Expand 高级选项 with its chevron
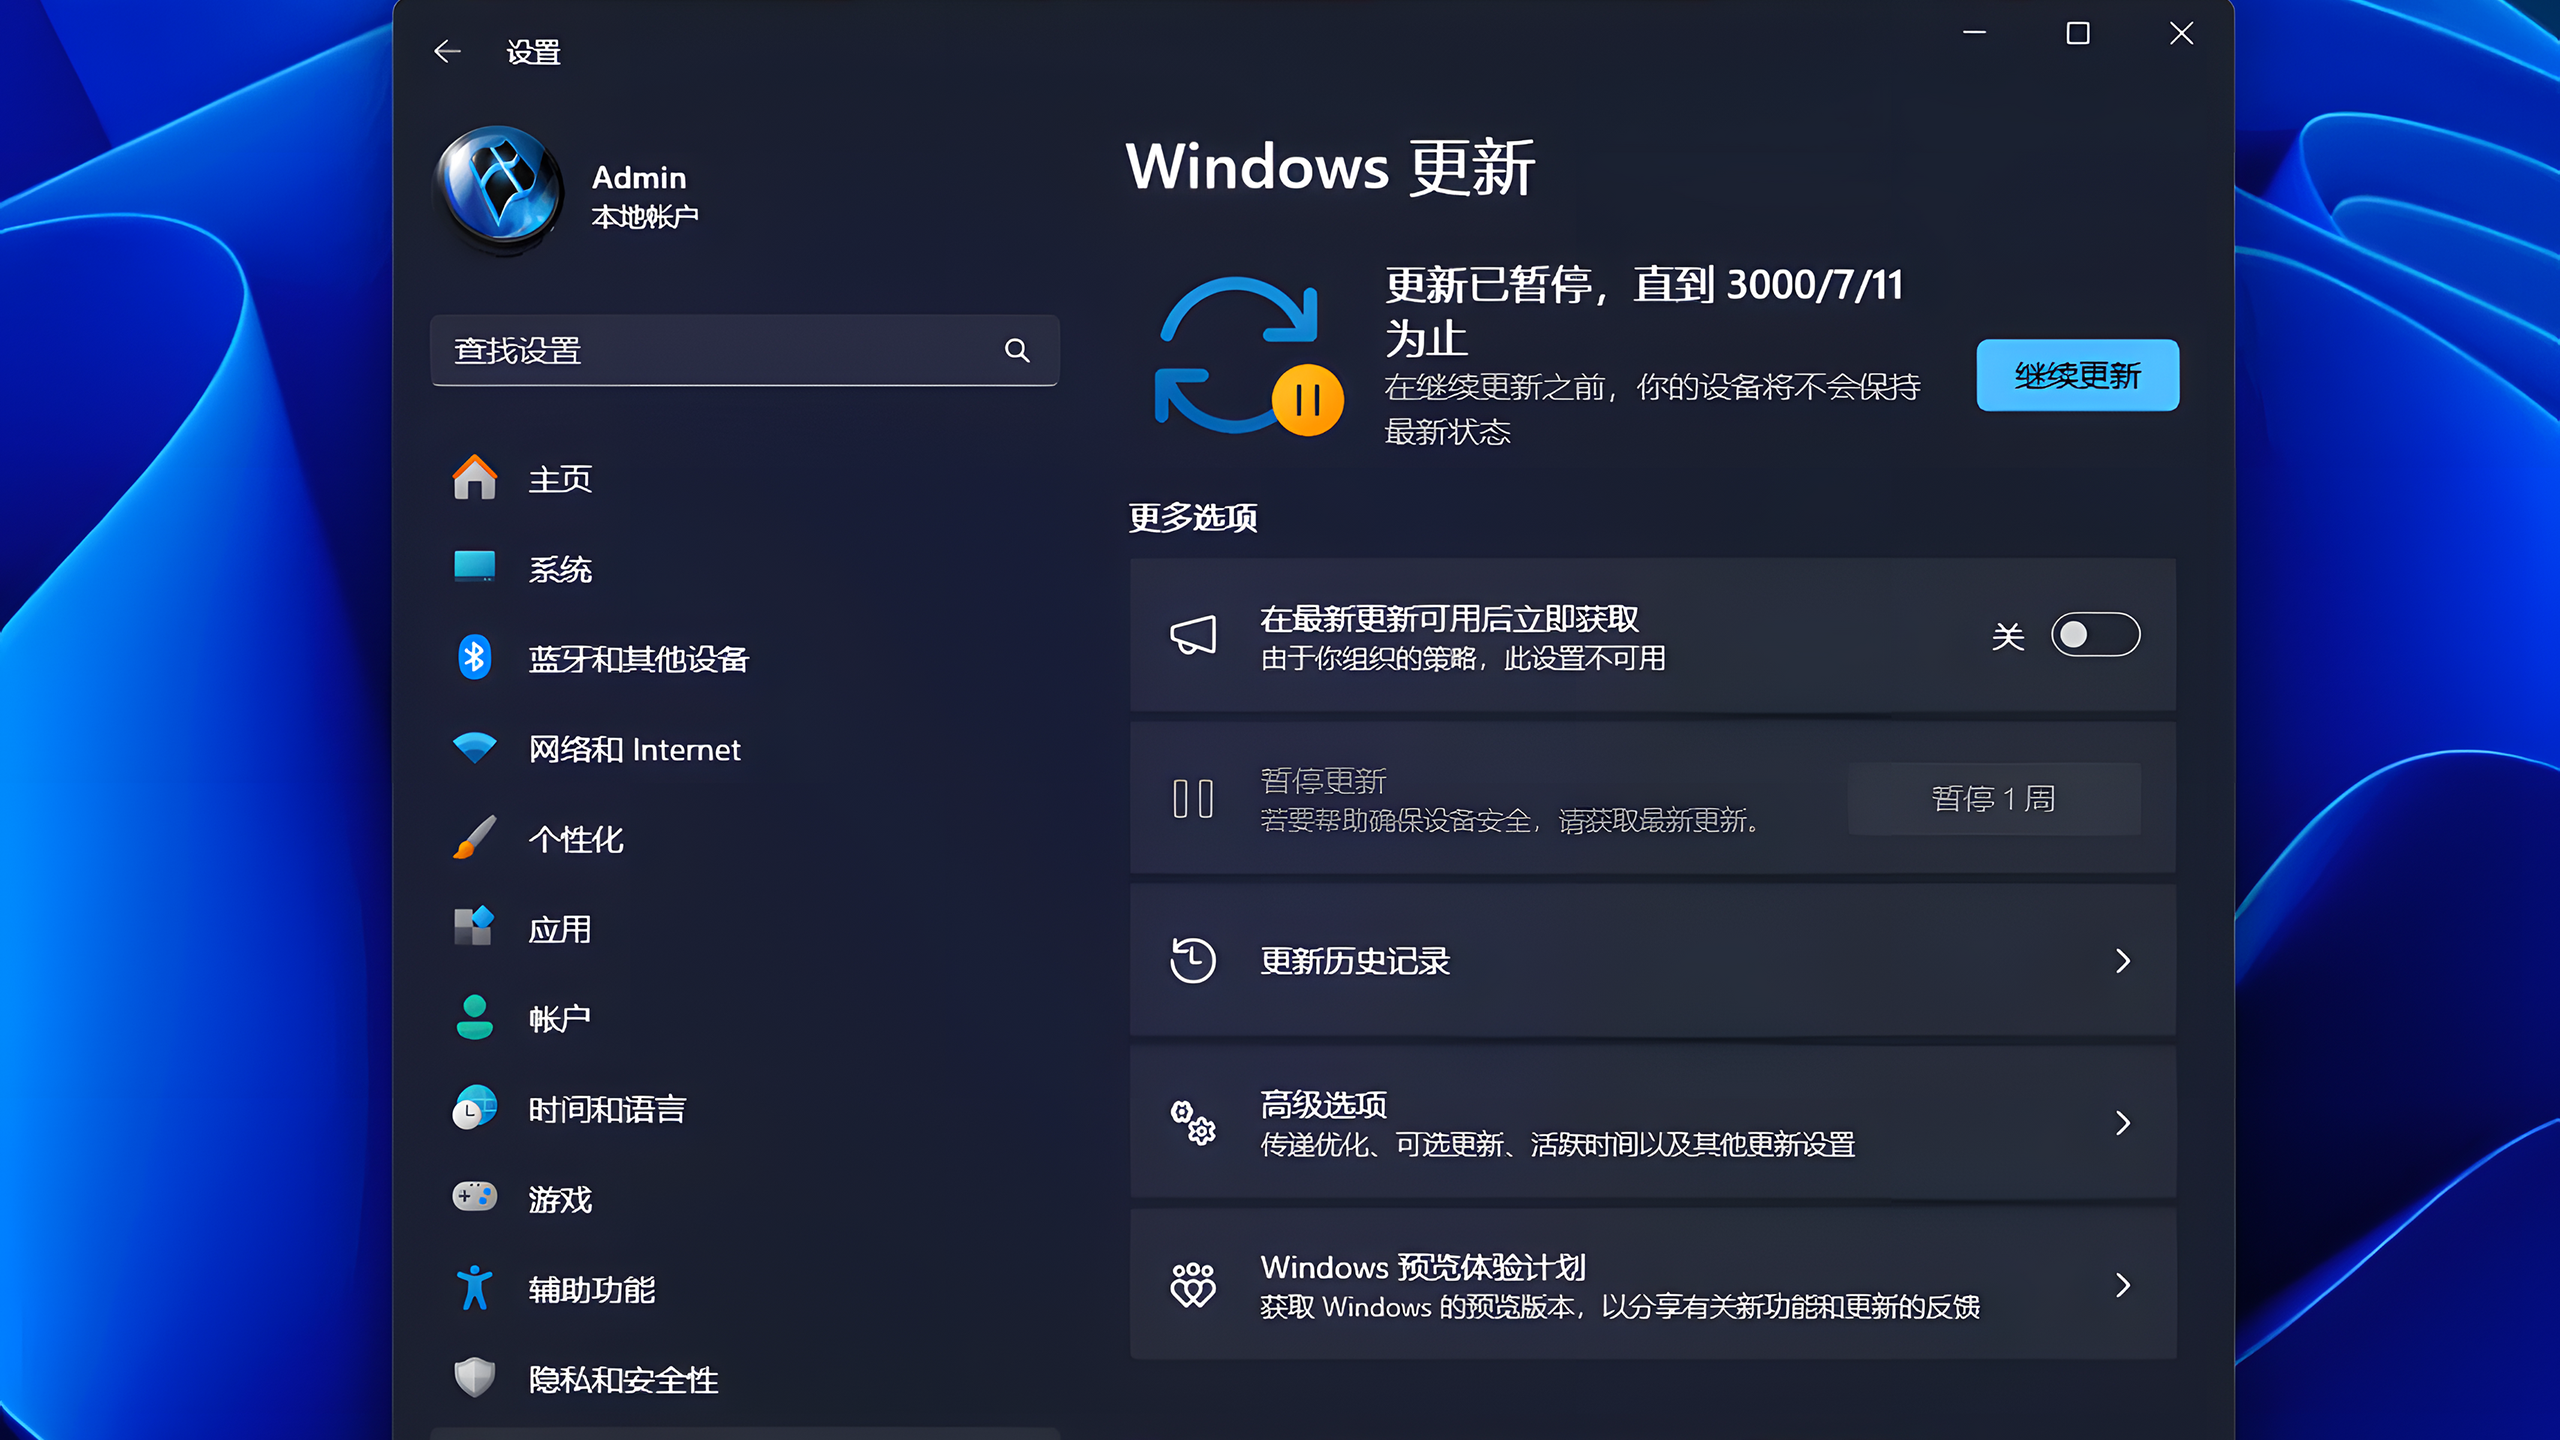This screenshot has height=1440, width=2560. [2123, 1122]
